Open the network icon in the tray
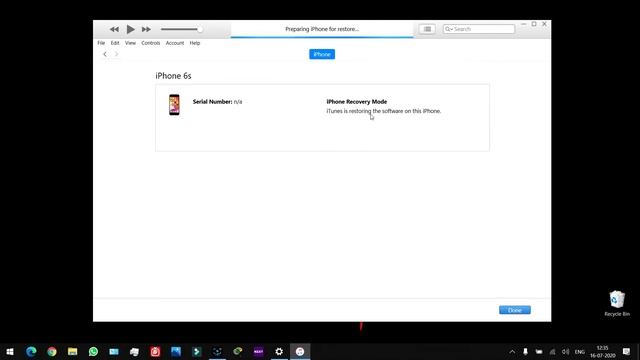The height and width of the screenshot is (360, 640). pos(552,351)
